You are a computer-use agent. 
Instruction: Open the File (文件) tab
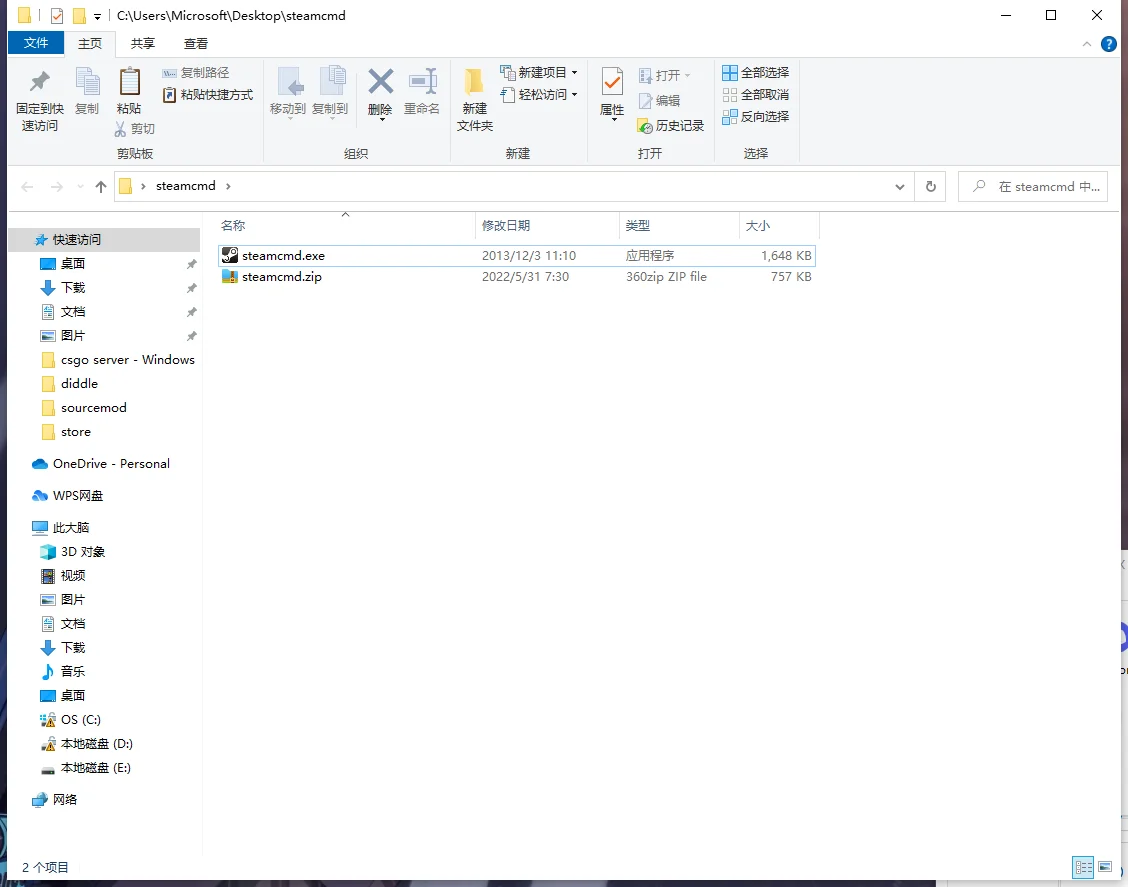[36, 43]
